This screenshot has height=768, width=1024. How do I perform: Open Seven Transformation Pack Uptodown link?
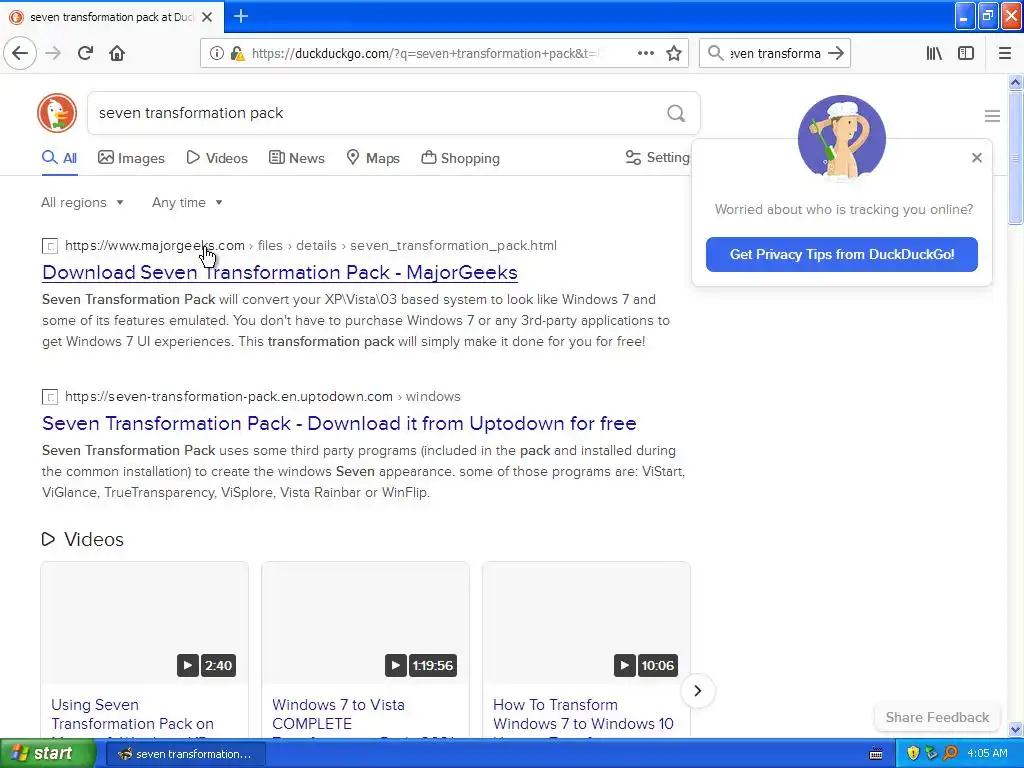pyautogui.click(x=339, y=423)
